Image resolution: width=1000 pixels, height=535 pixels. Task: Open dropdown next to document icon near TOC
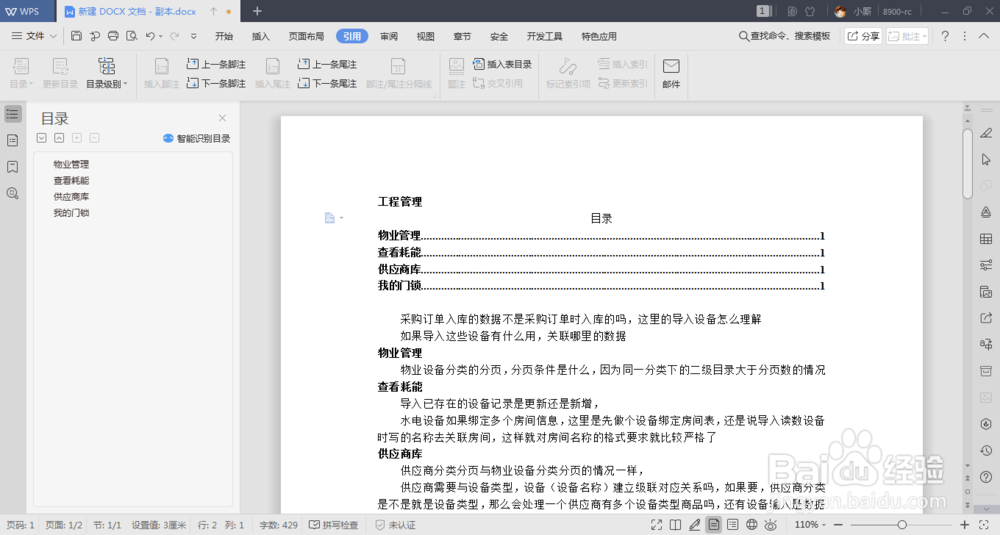(341, 218)
